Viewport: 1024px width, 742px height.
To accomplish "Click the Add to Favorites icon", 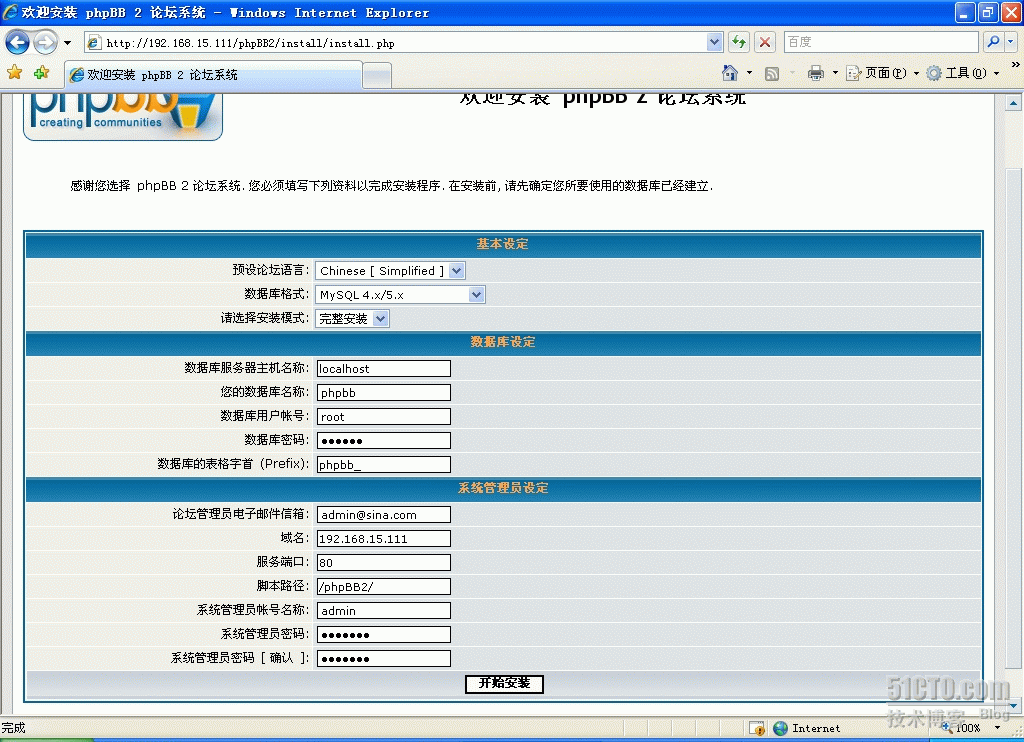I will coord(41,73).
